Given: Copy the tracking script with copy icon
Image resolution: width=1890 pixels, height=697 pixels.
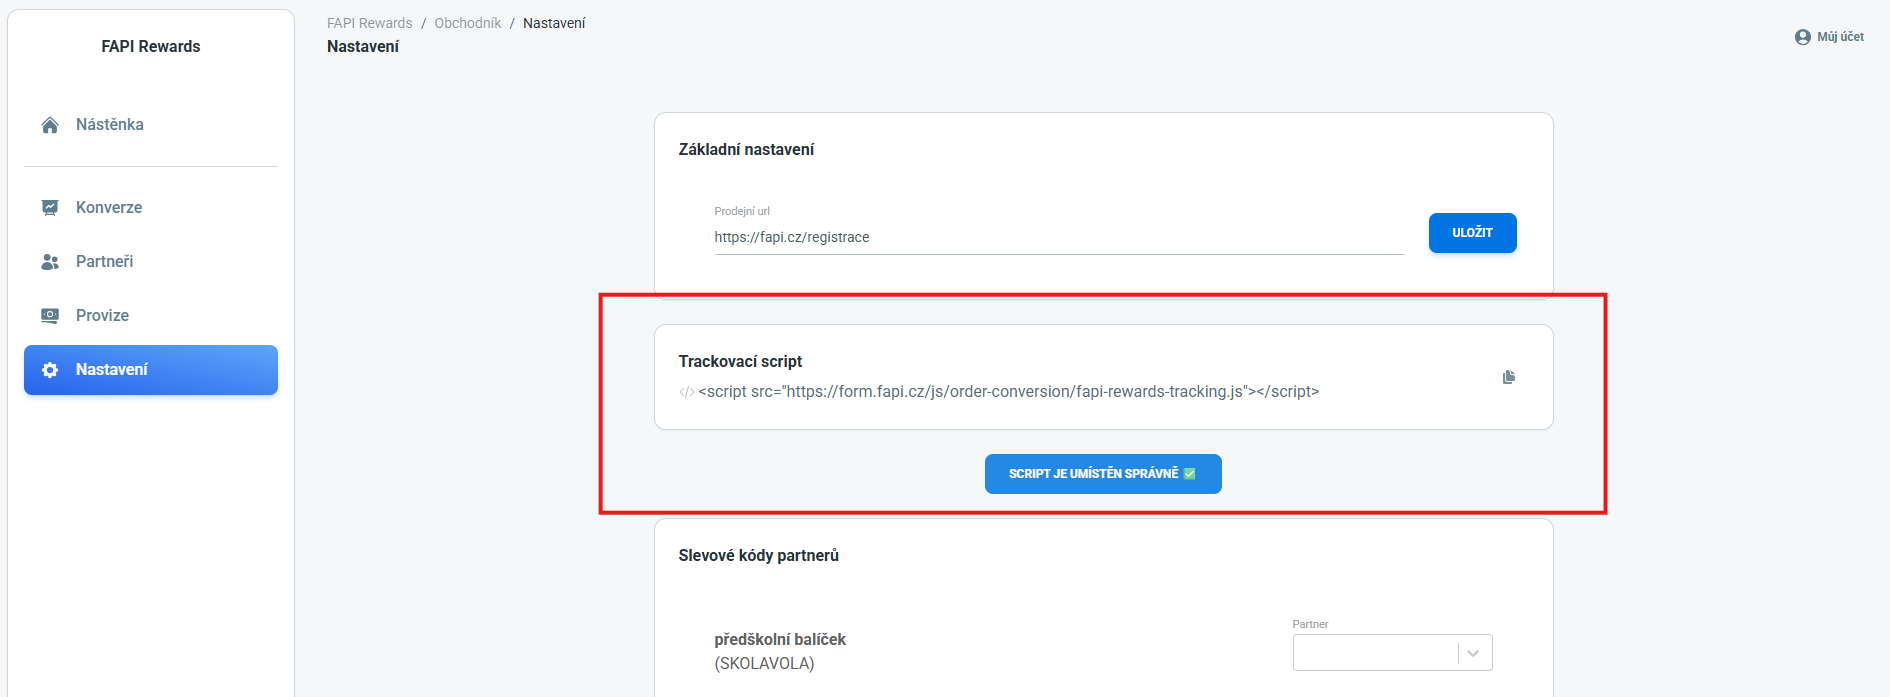Looking at the screenshot, I should 1509,377.
